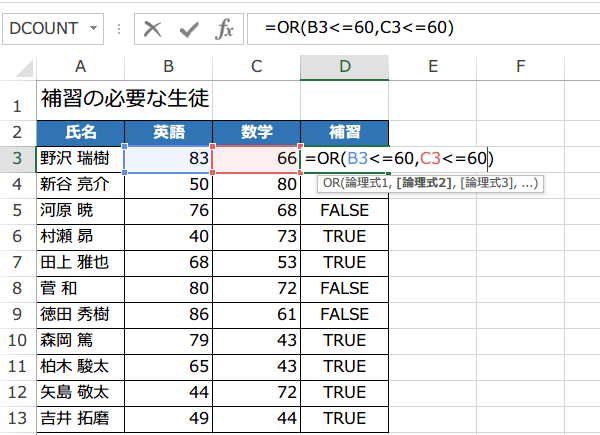Click the Name Box showing DCOUNT
The width and height of the screenshot is (600, 435).
pos(53,29)
